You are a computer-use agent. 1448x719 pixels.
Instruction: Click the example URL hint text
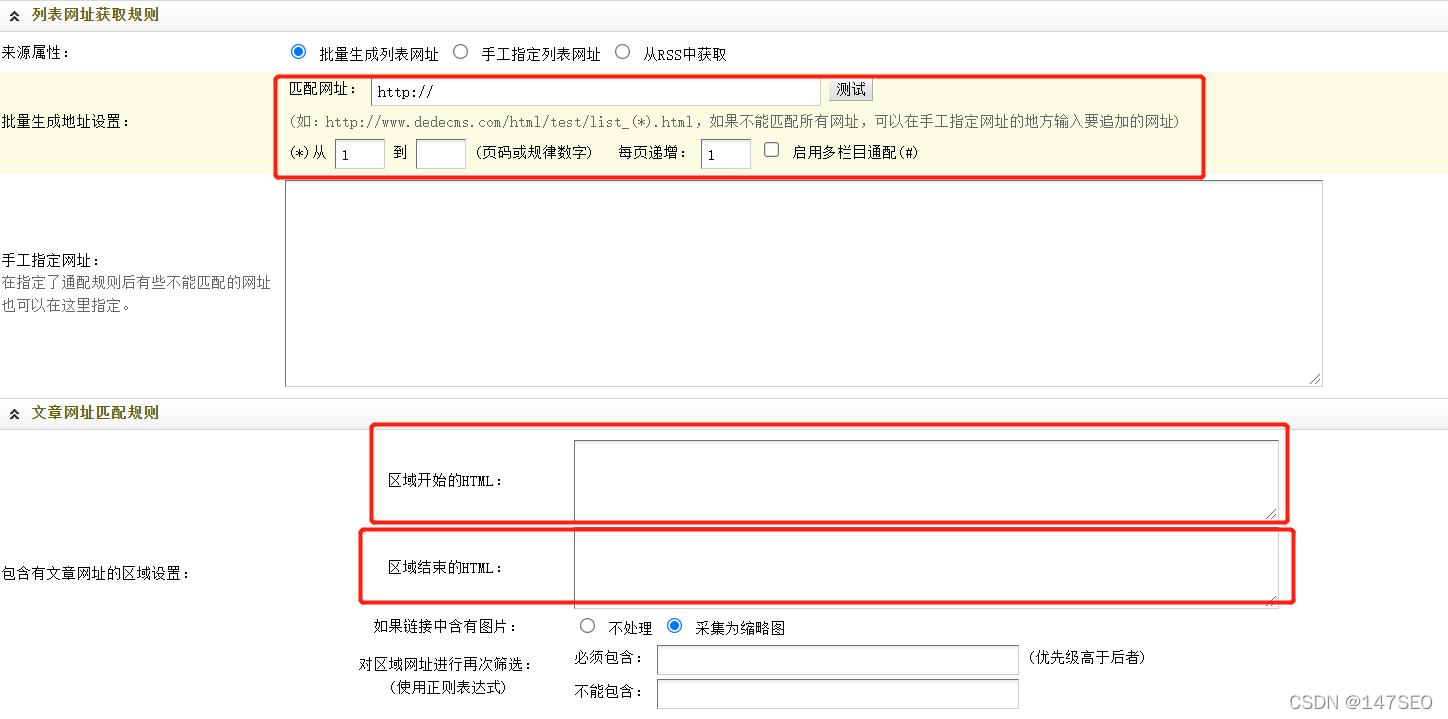(x=735, y=122)
